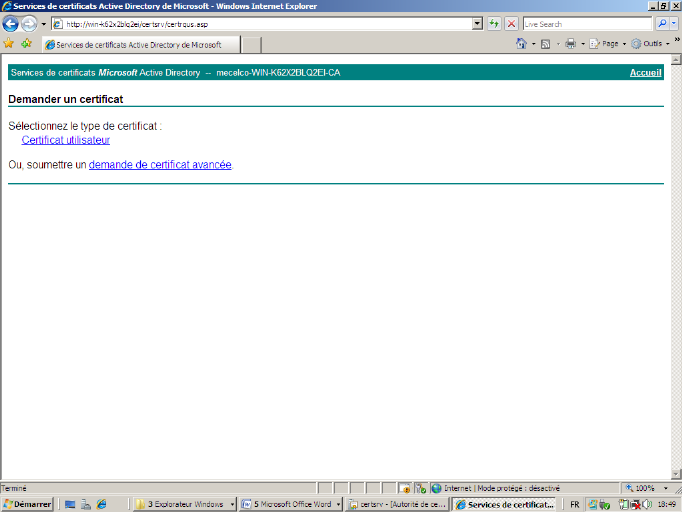Click the scrollbar down arrow
682x512 pixels.
[676, 474]
